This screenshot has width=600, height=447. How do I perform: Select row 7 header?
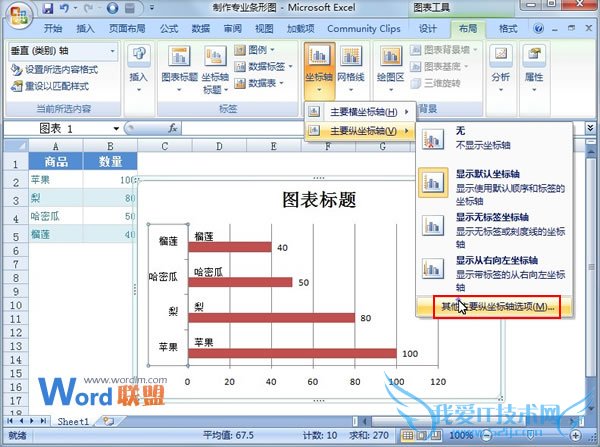pos(15,264)
